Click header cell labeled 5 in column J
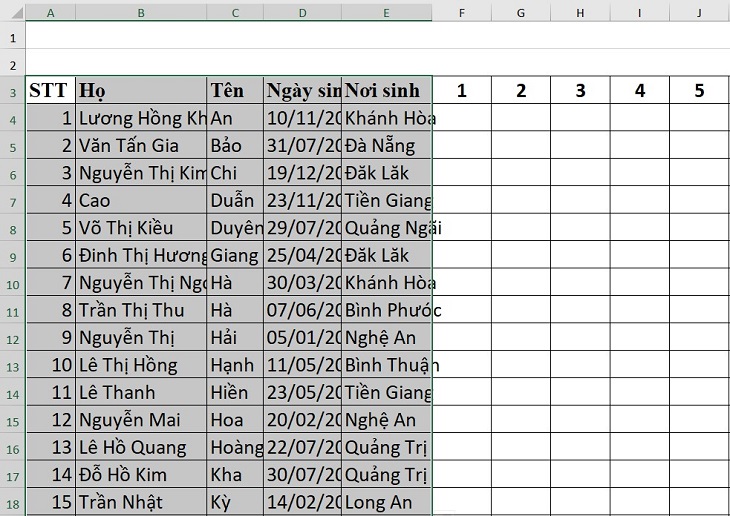This screenshot has width=730, height=516. point(699,90)
